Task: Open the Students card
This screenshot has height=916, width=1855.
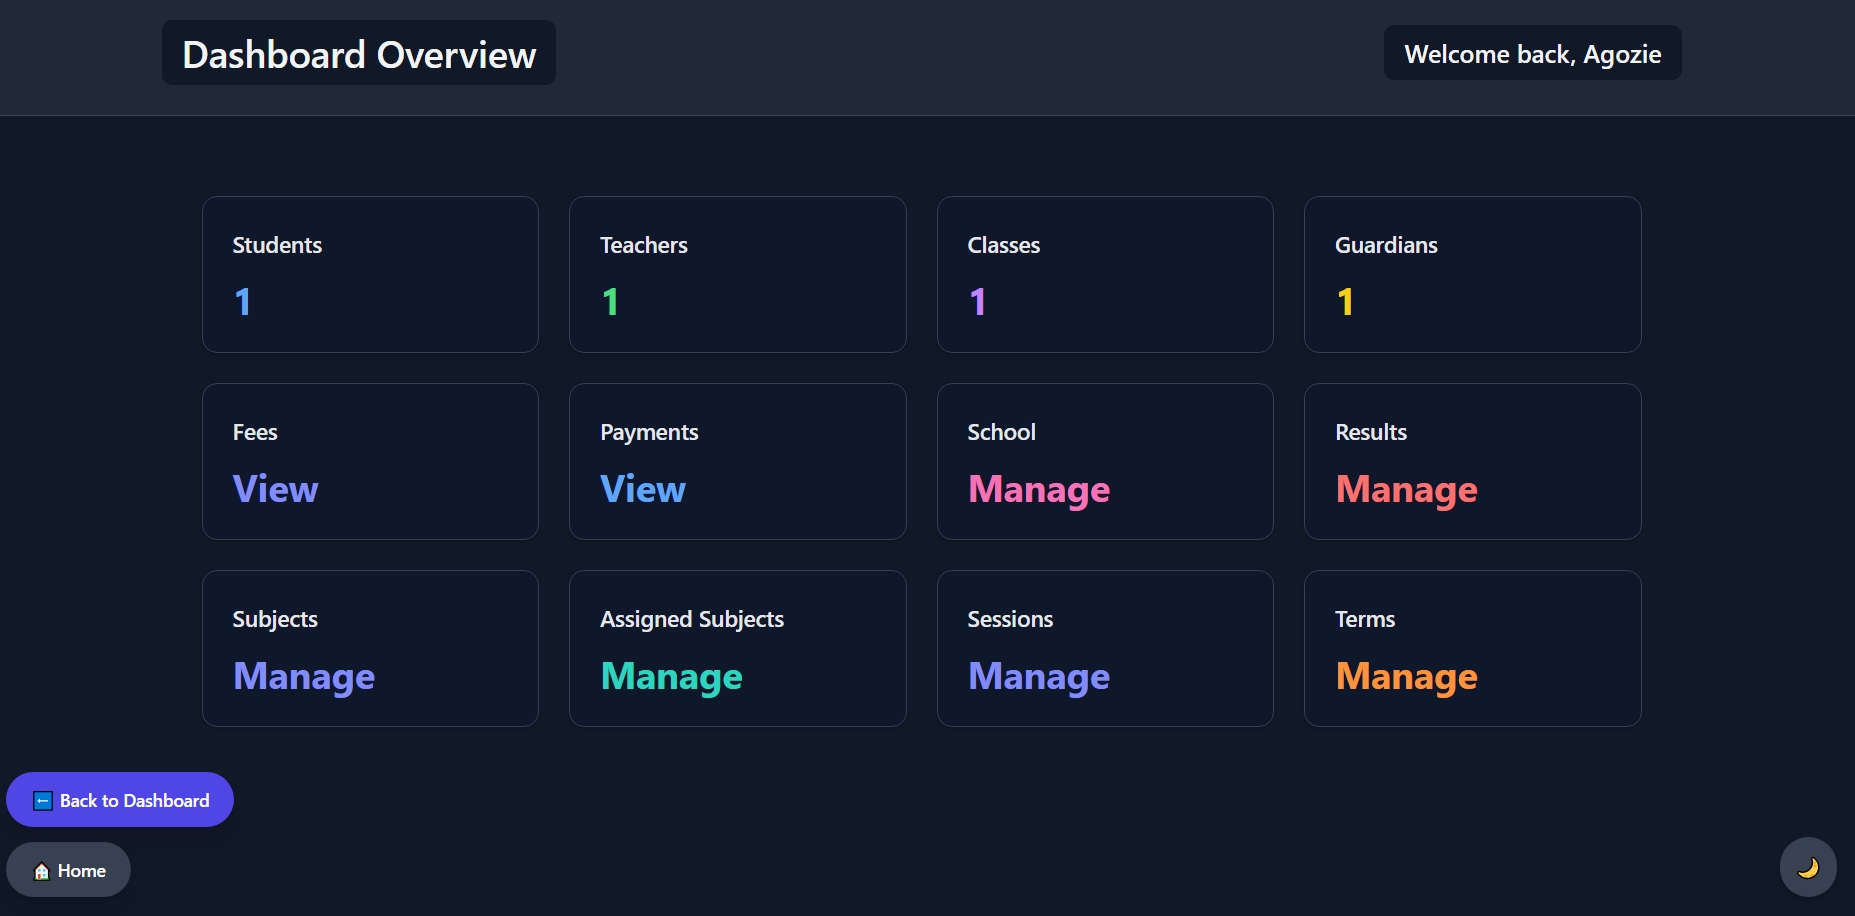Action: (370, 274)
